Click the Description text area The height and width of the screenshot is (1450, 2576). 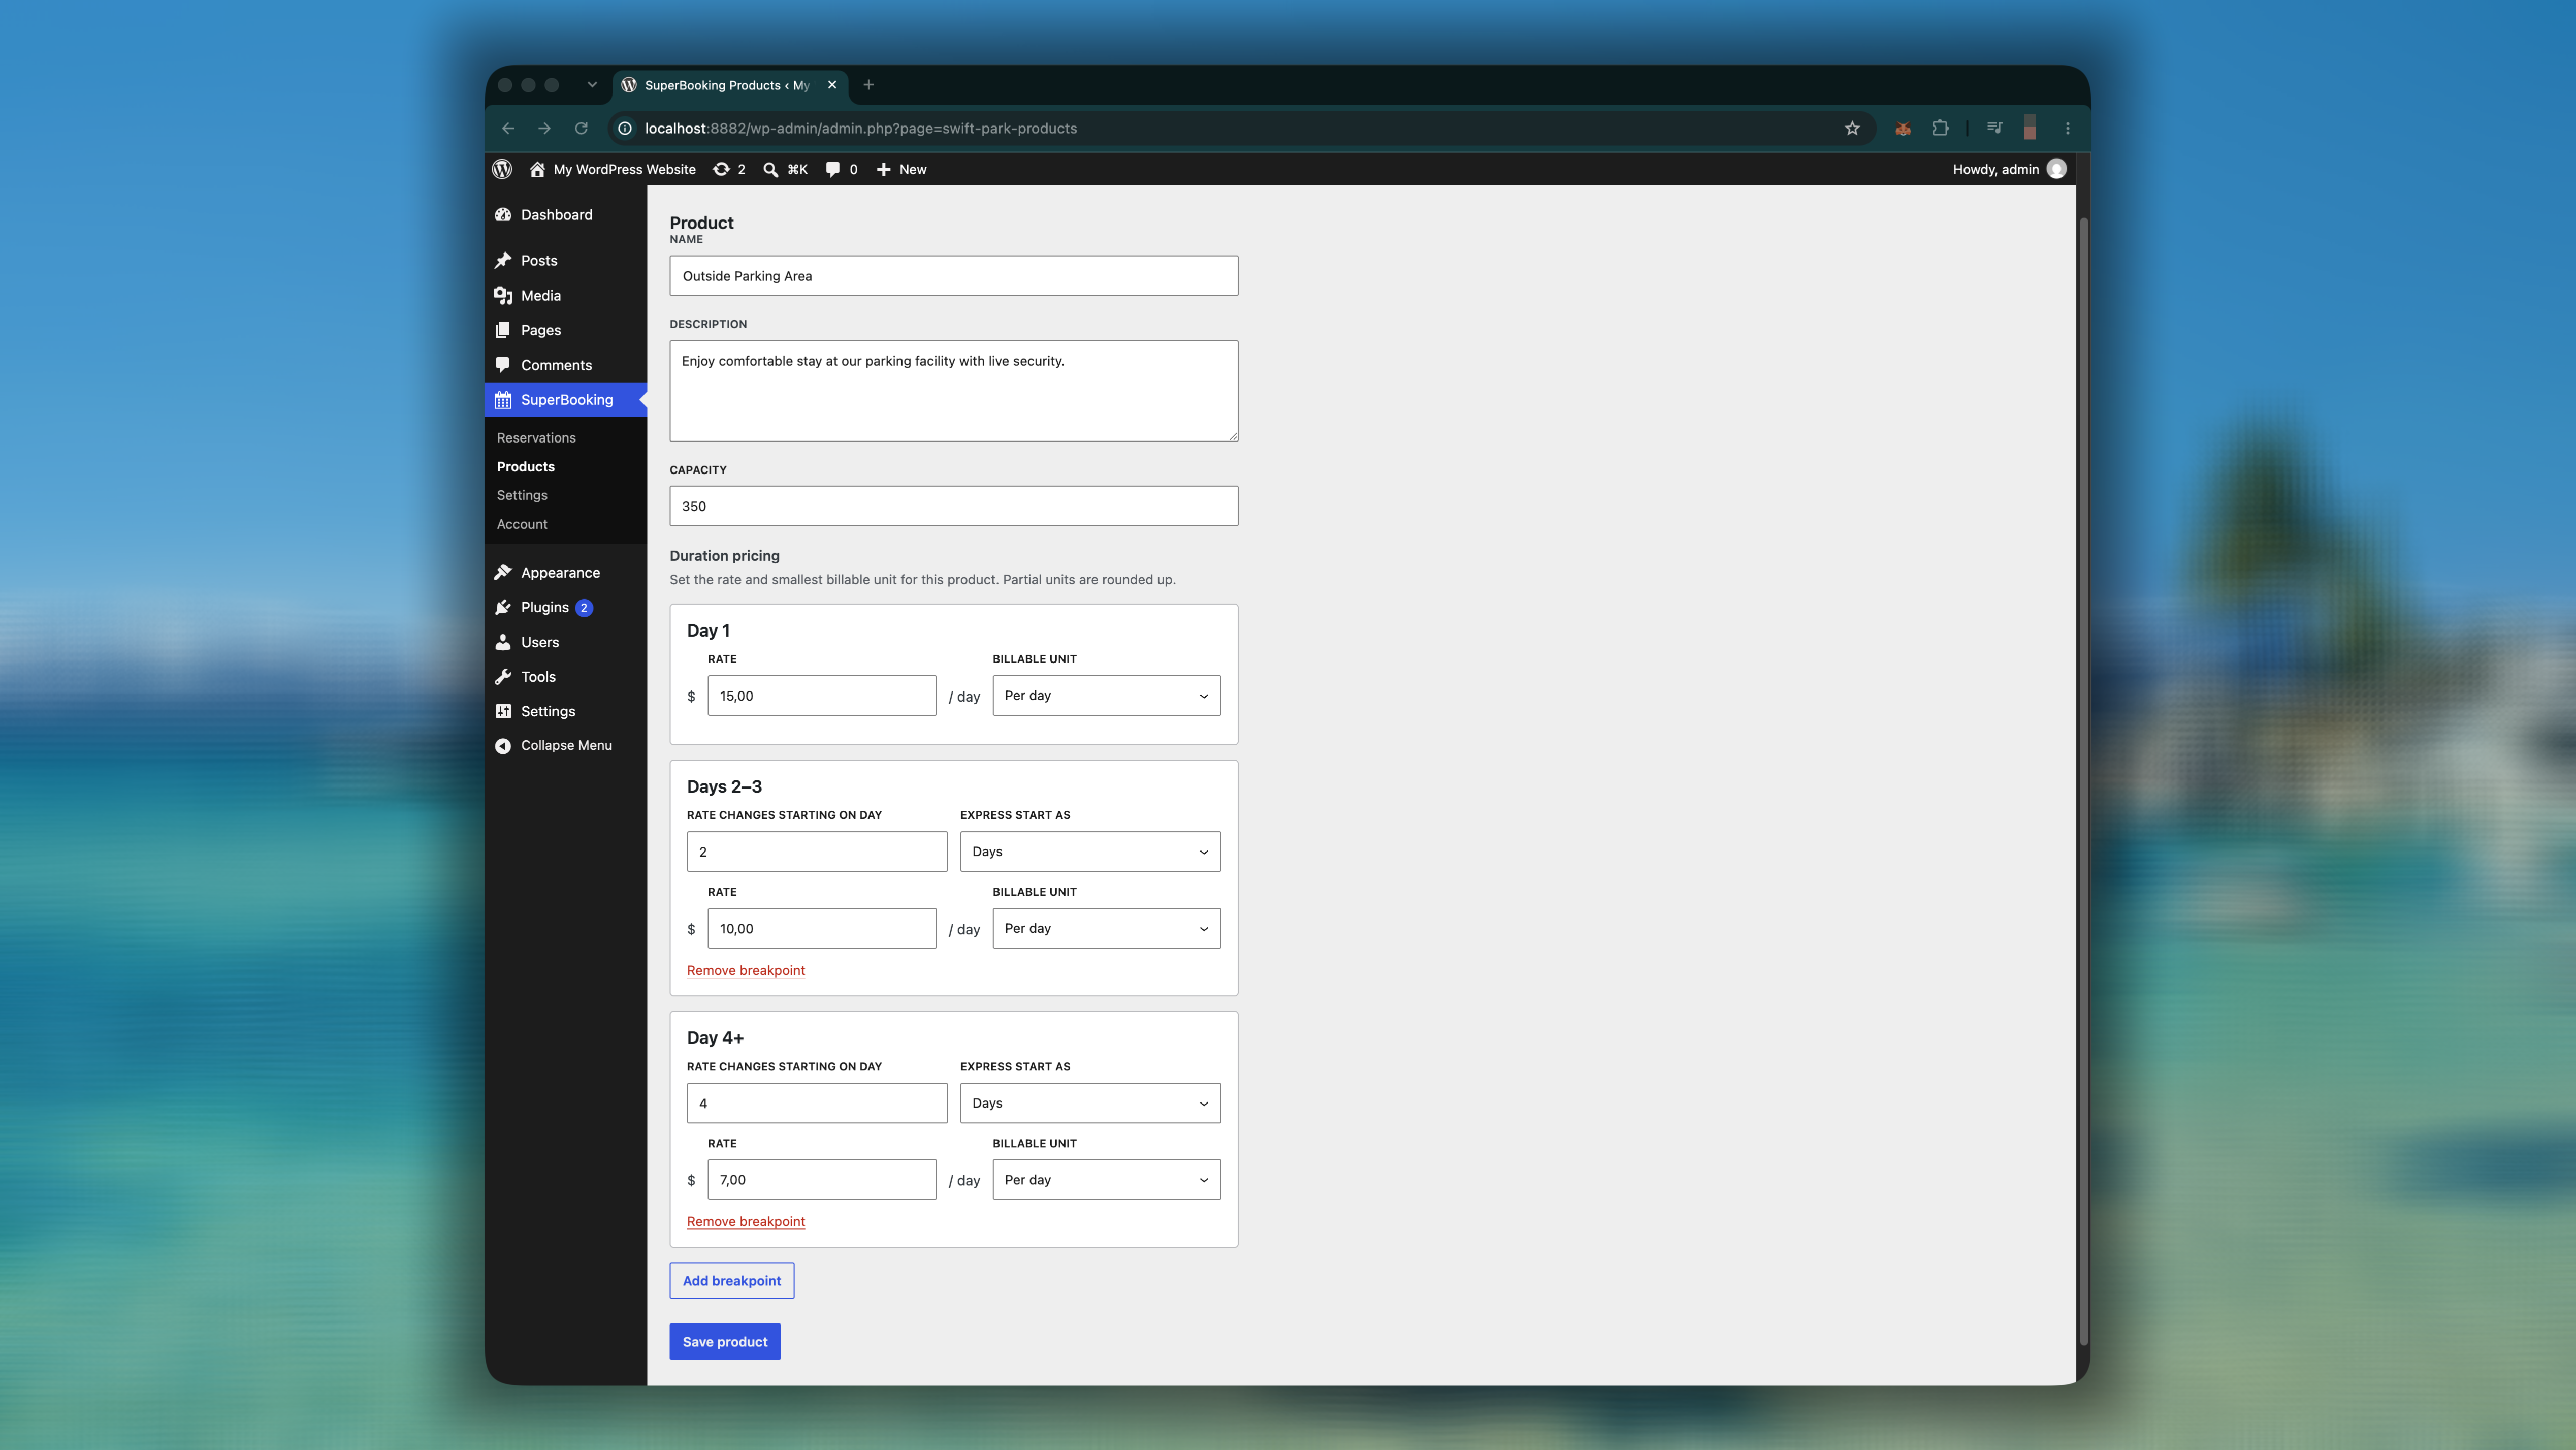(x=954, y=391)
